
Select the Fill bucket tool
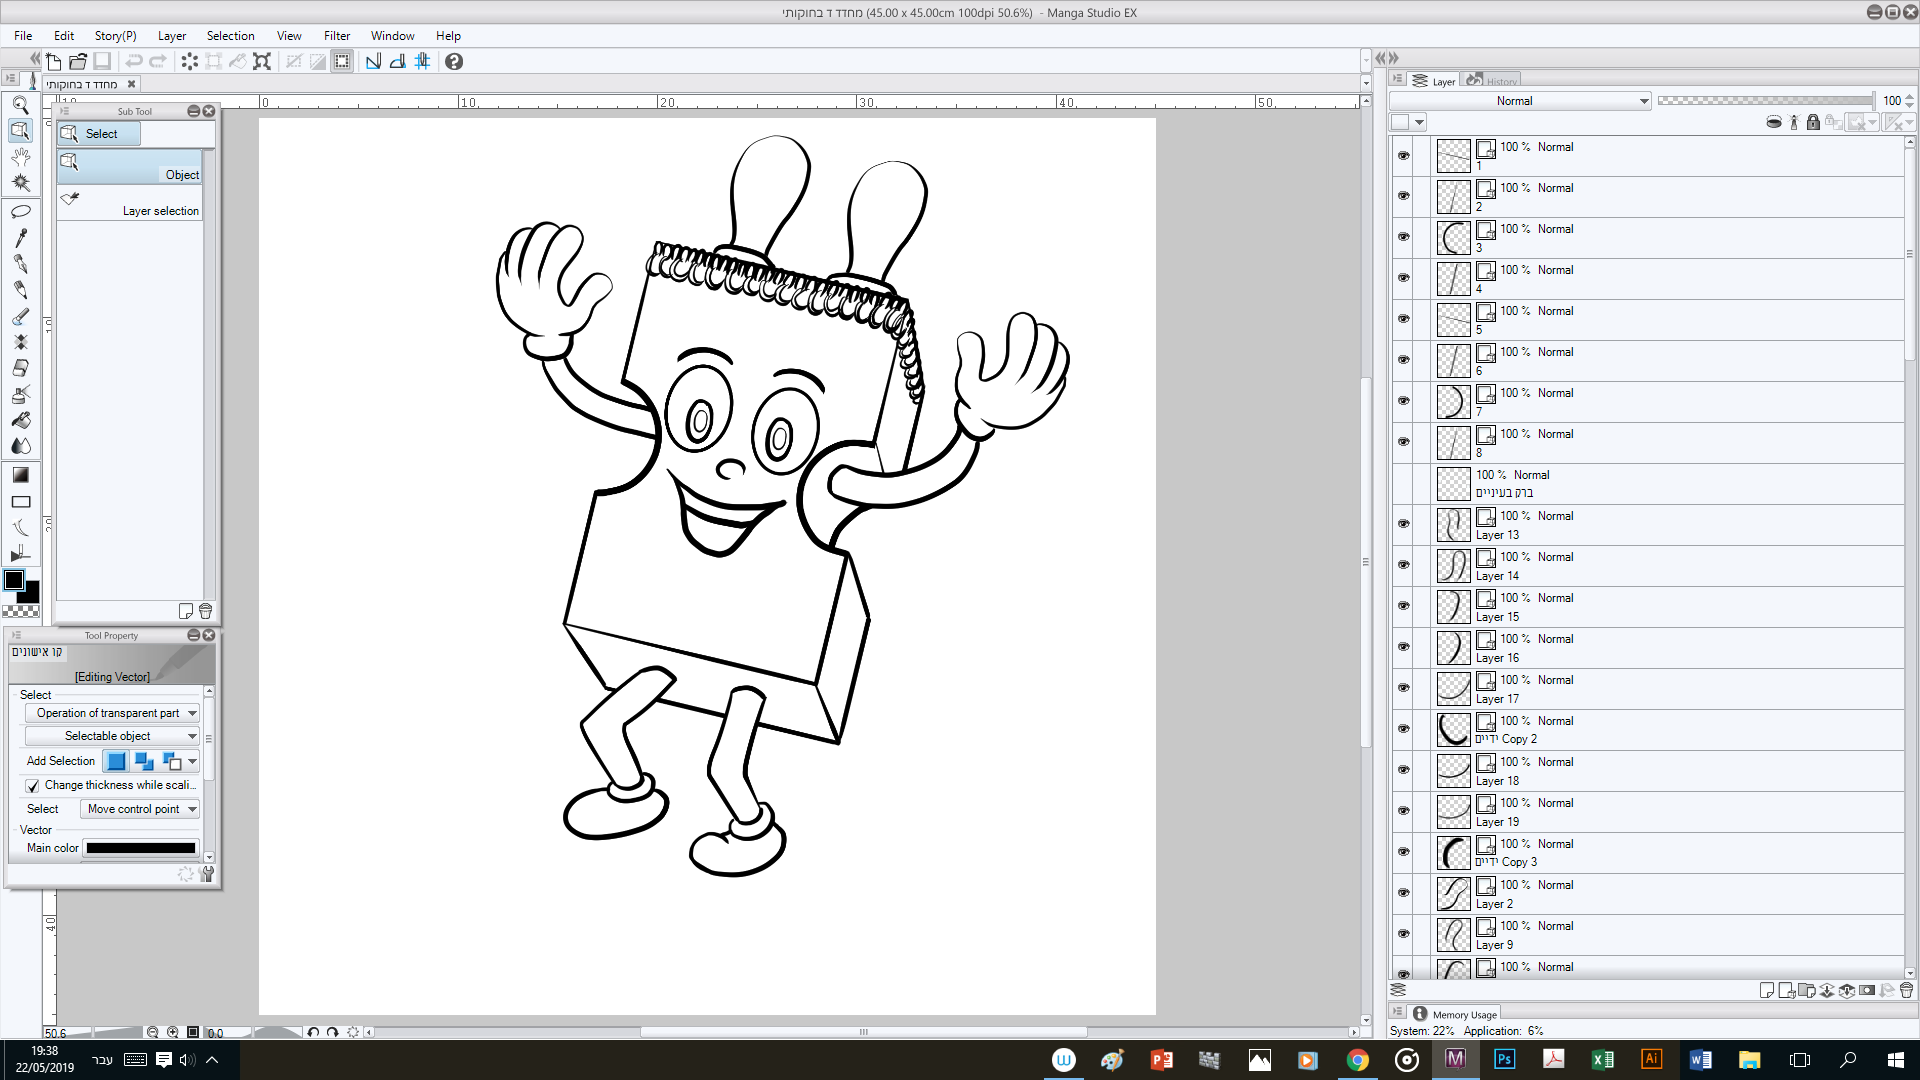click(20, 420)
